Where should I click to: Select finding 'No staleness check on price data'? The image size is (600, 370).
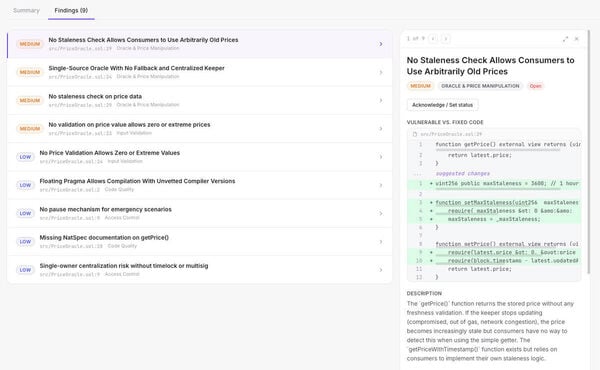[200, 100]
